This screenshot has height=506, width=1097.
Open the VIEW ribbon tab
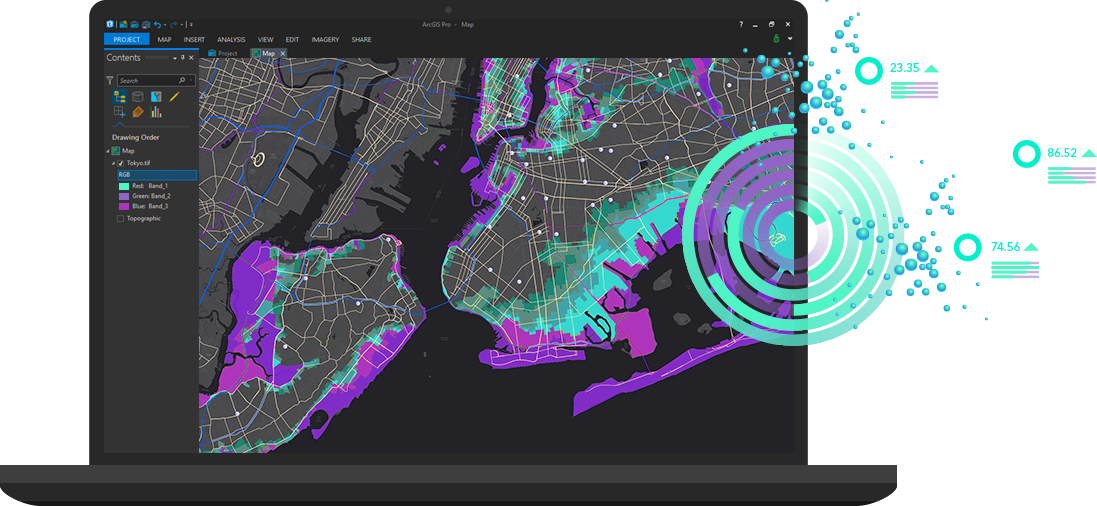[x=266, y=40]
